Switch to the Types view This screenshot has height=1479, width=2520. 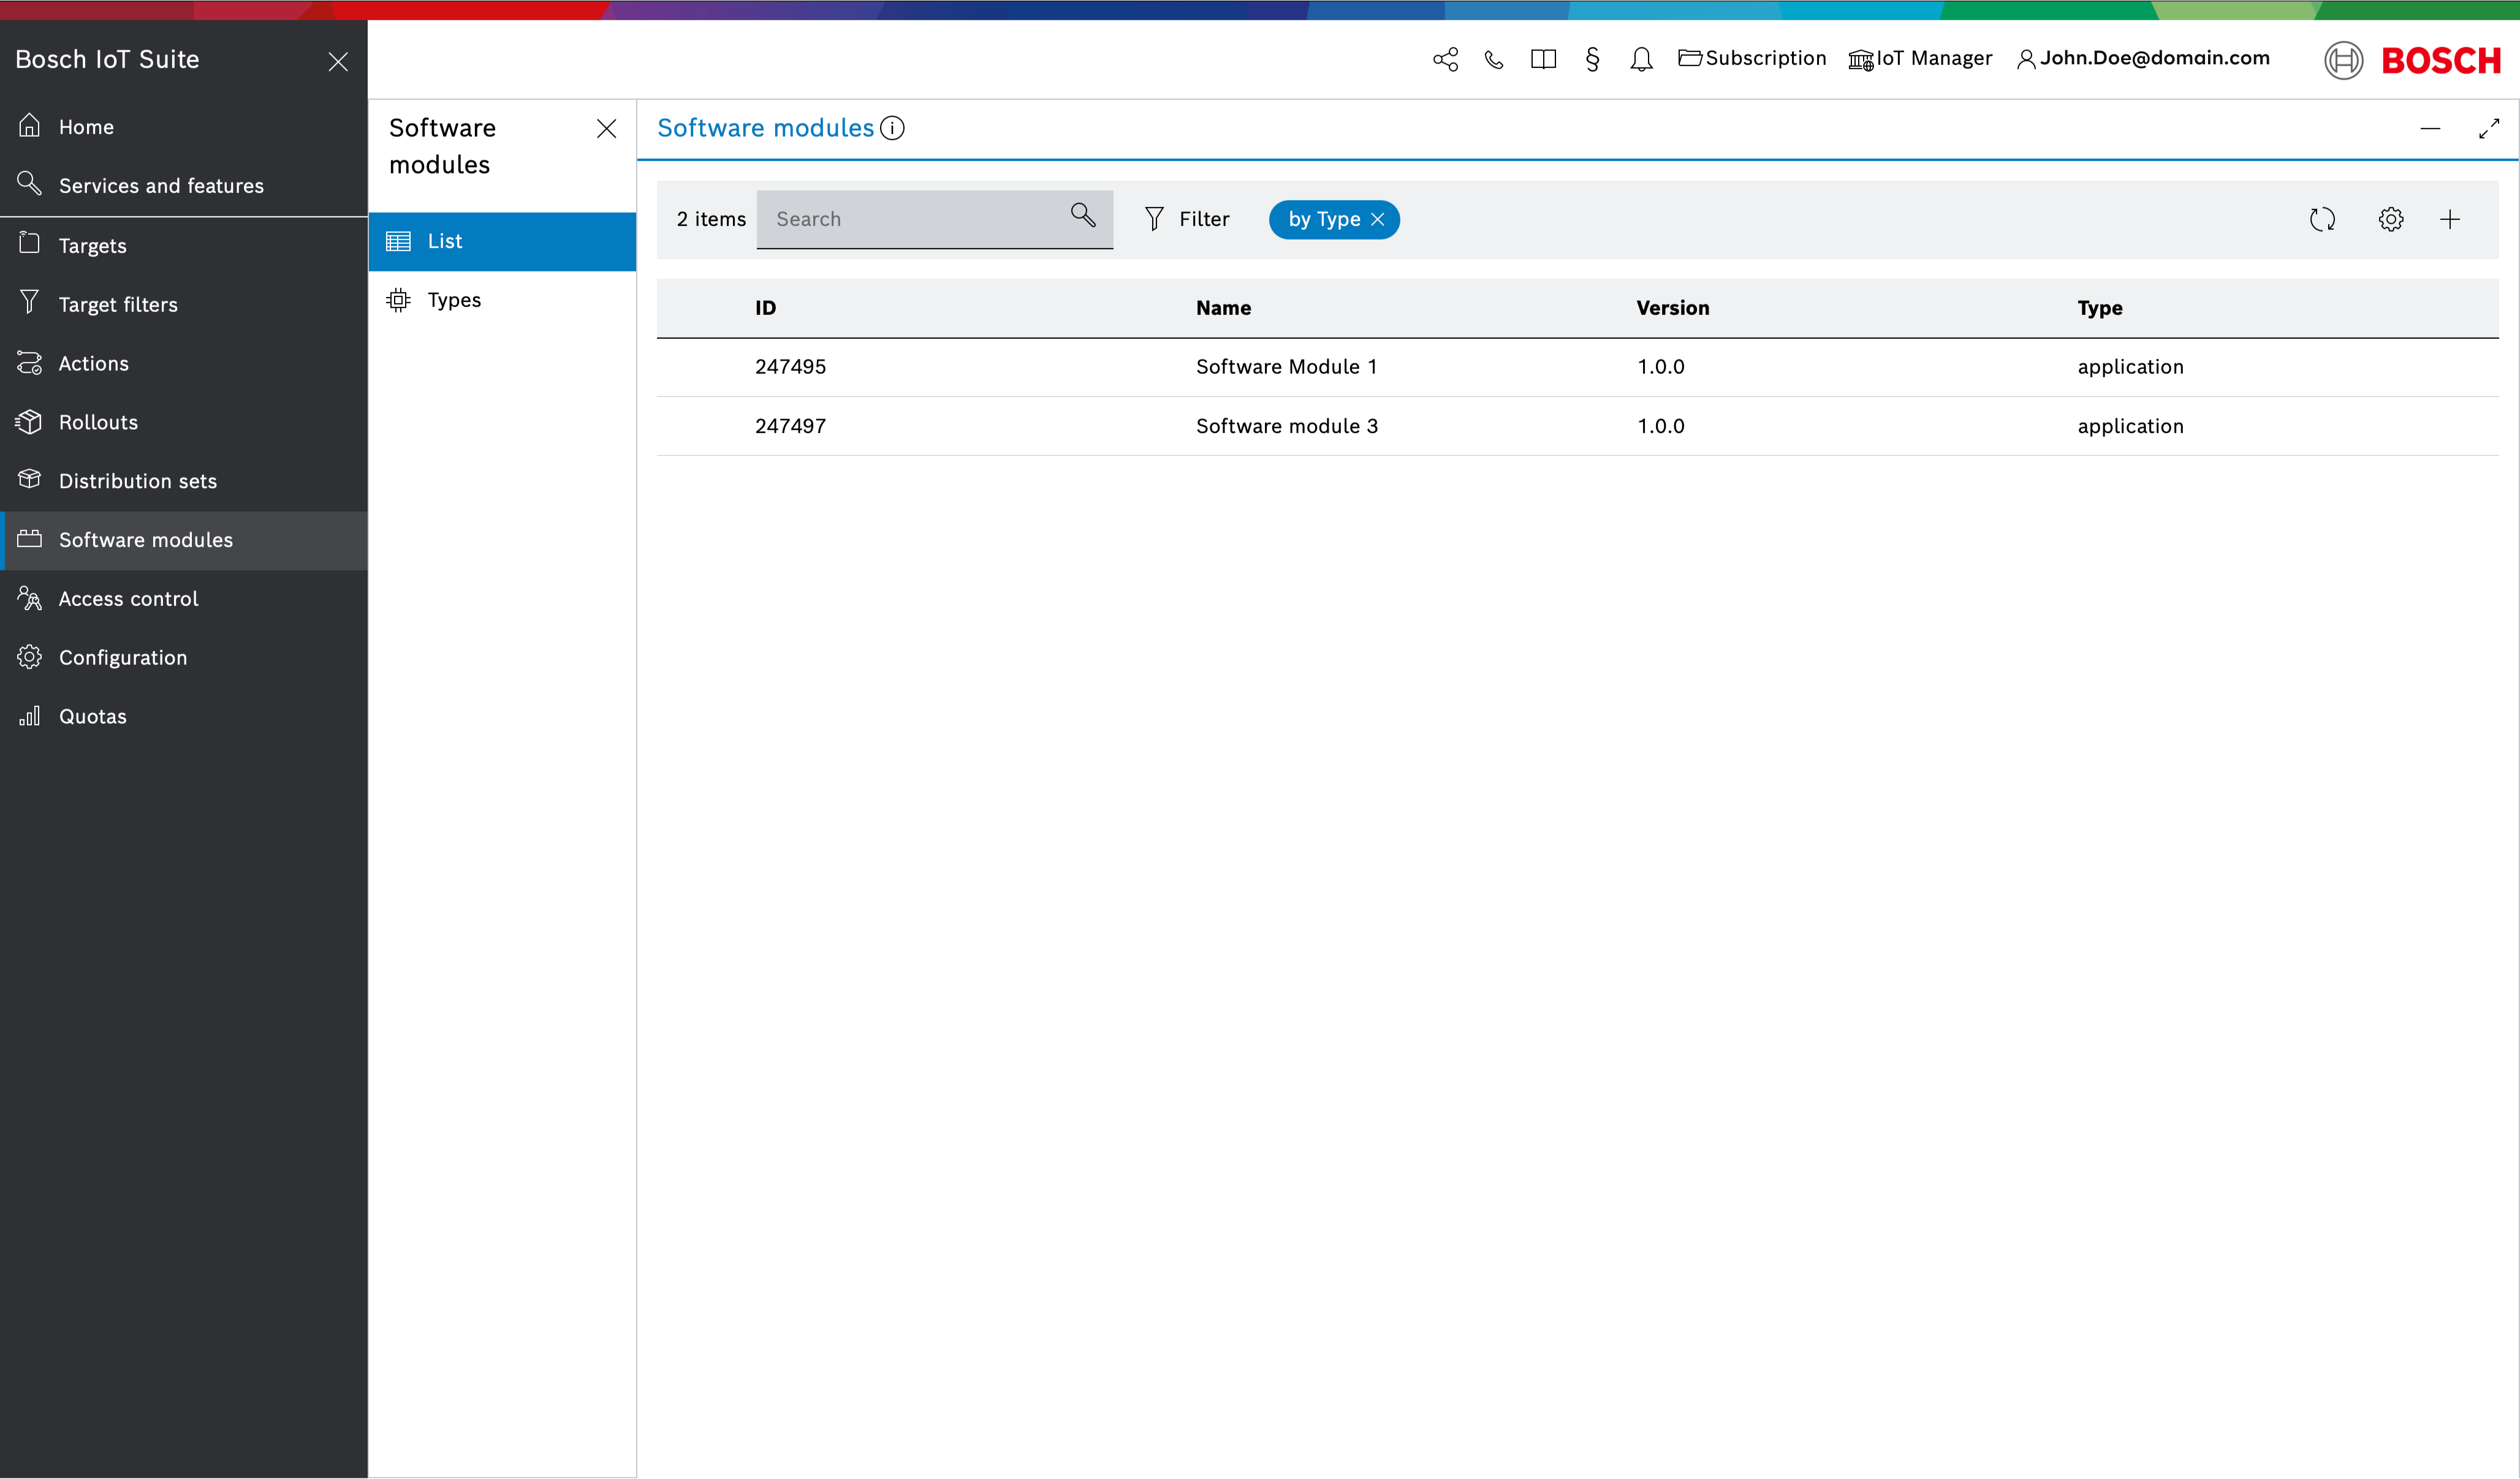[454, 300]
